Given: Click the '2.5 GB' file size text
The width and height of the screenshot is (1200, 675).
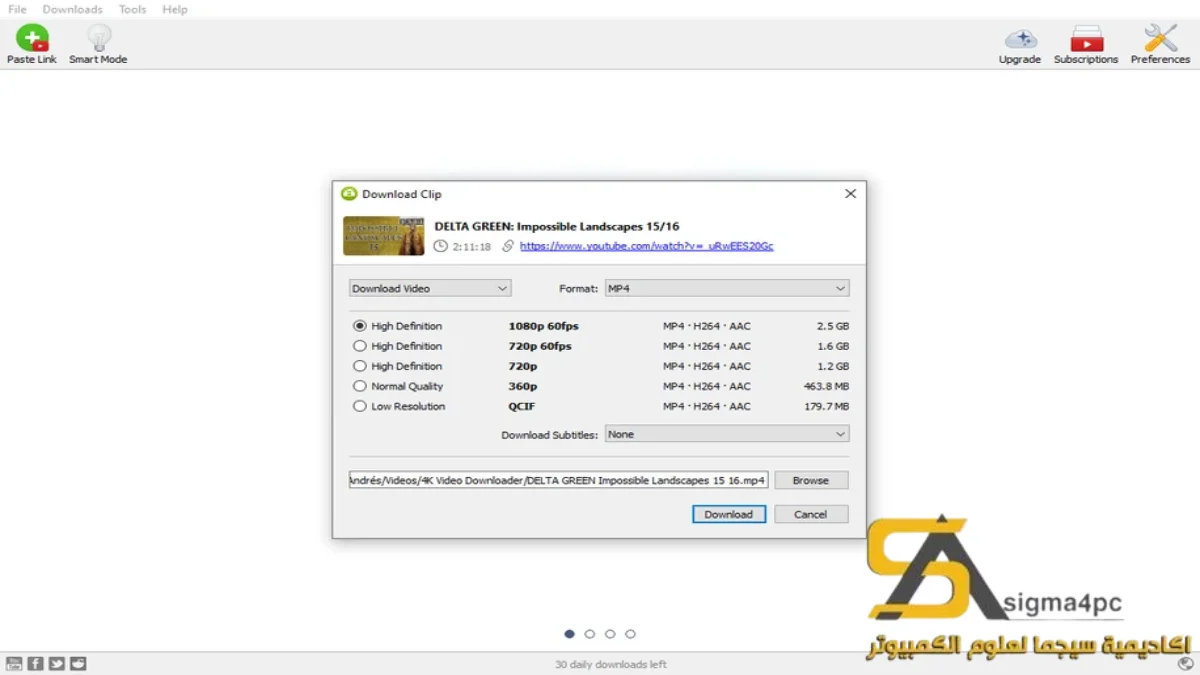Looking at the screenshot, I should point(833,326).
